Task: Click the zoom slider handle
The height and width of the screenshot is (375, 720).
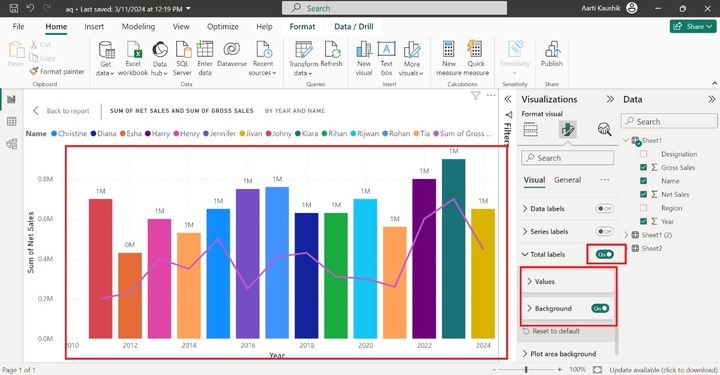Action: [526, 369]
